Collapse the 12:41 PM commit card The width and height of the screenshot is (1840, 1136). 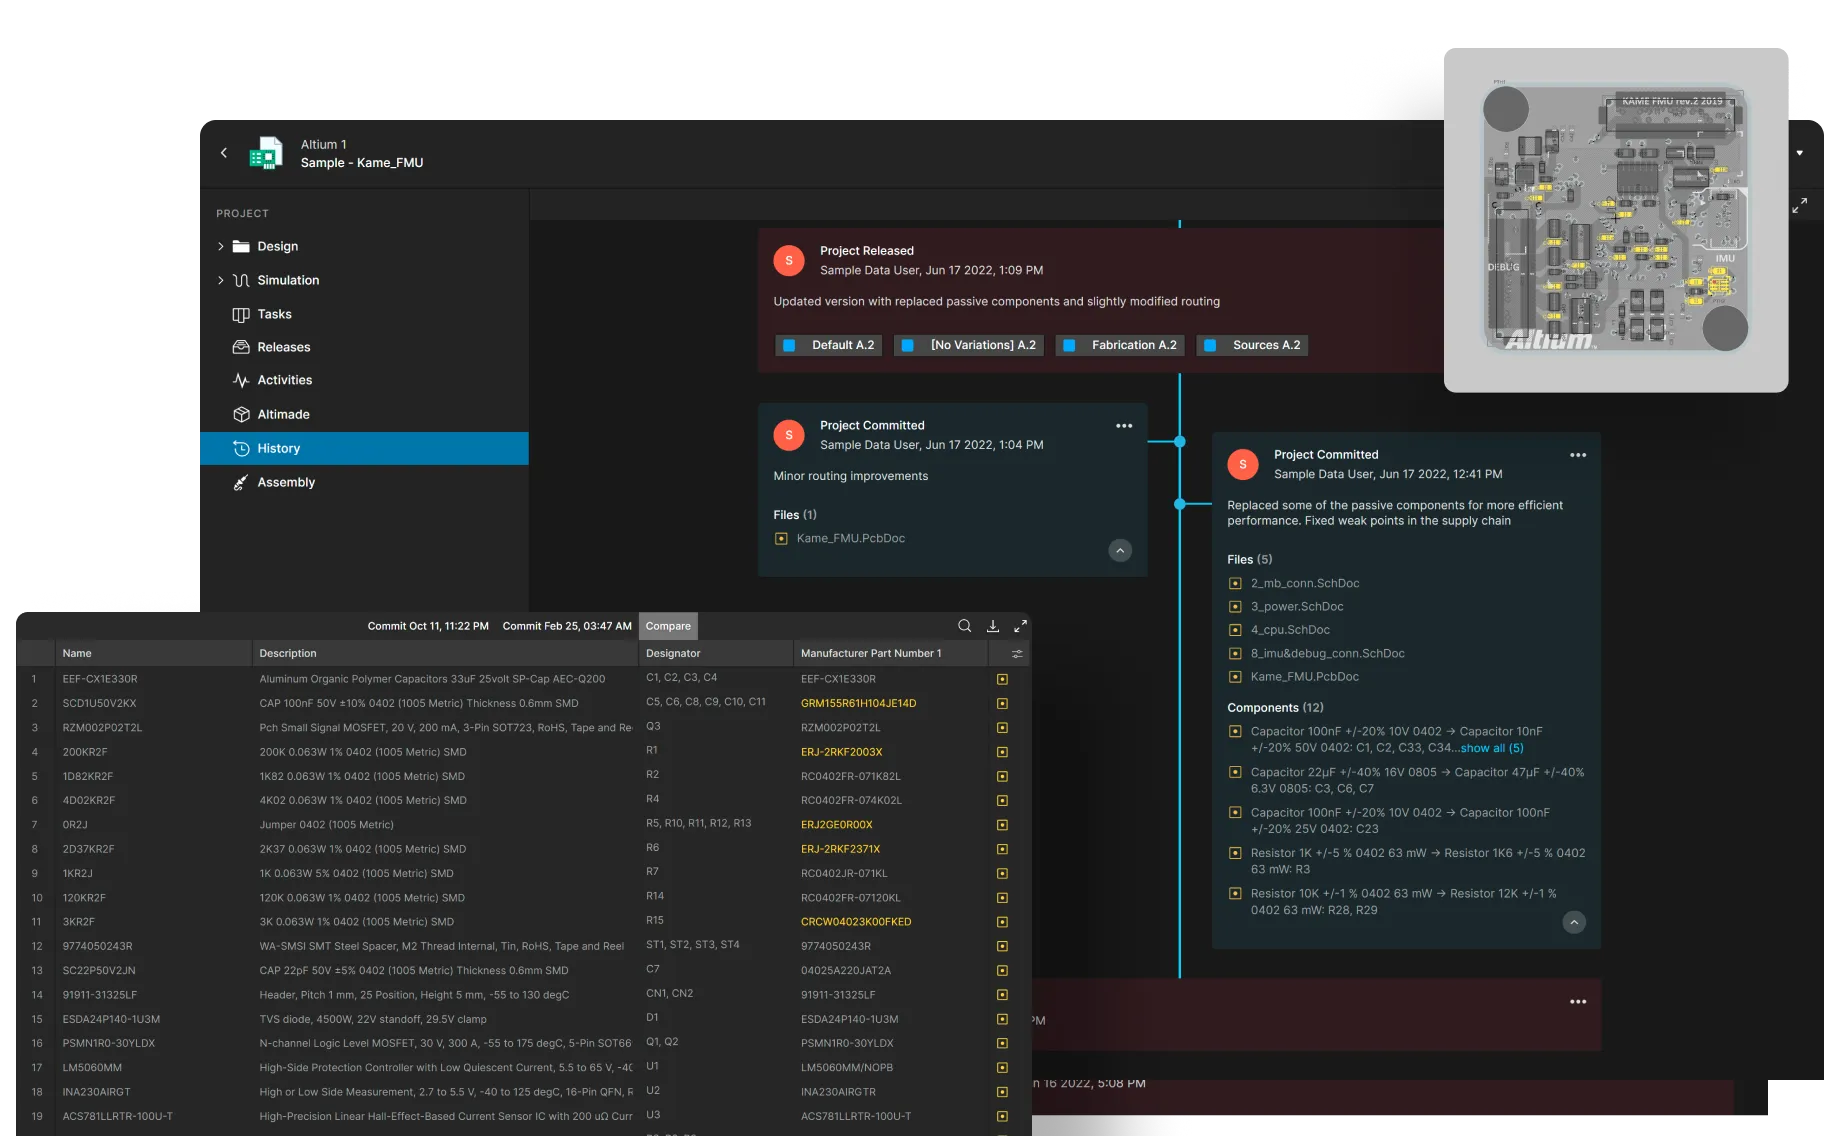pos(1574,922)
